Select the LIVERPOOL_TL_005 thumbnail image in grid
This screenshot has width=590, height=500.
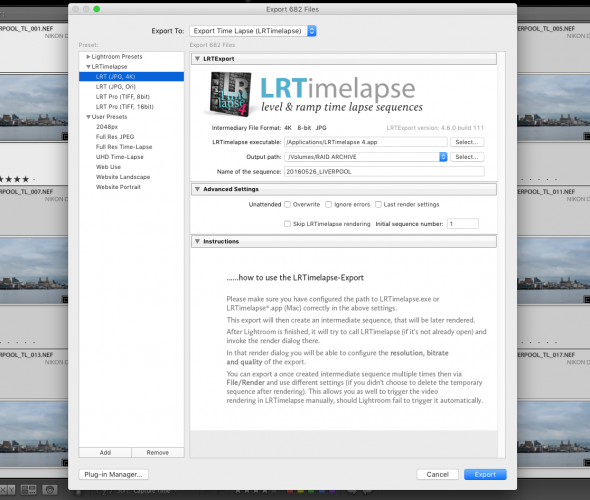coord(554,108)
